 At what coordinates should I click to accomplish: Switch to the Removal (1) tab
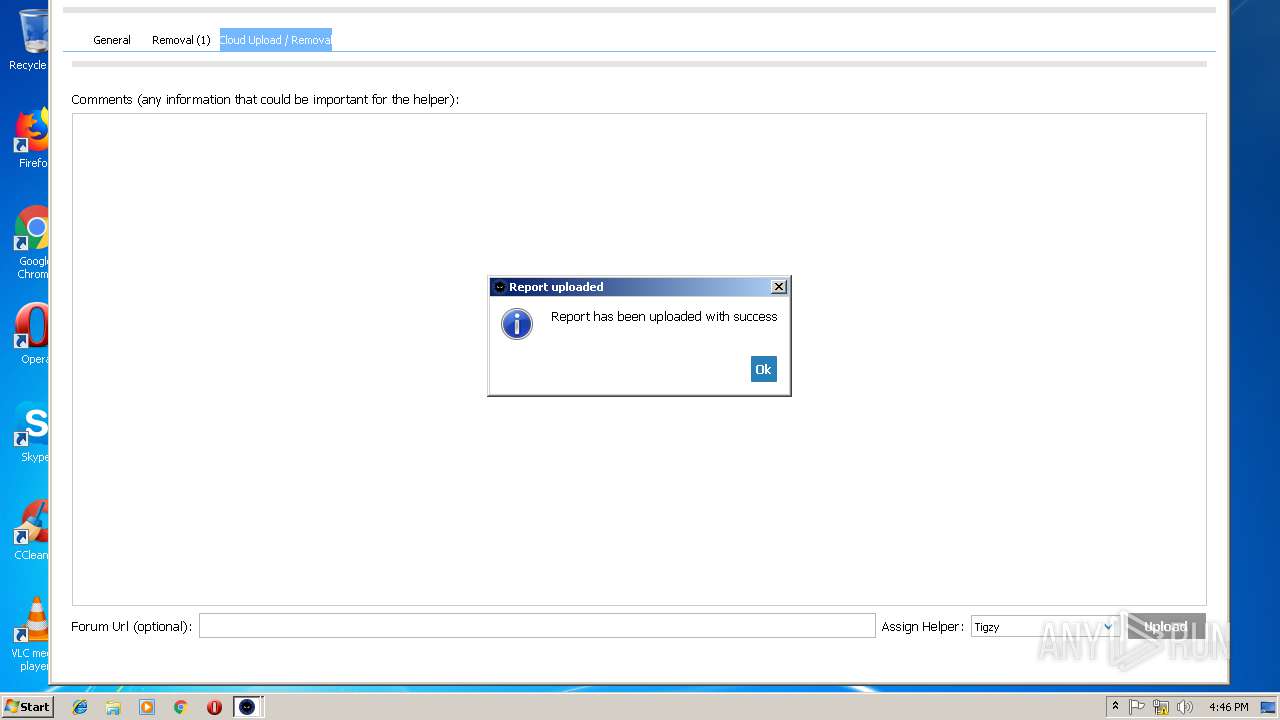pyautogui.click(x=181, y=40)
